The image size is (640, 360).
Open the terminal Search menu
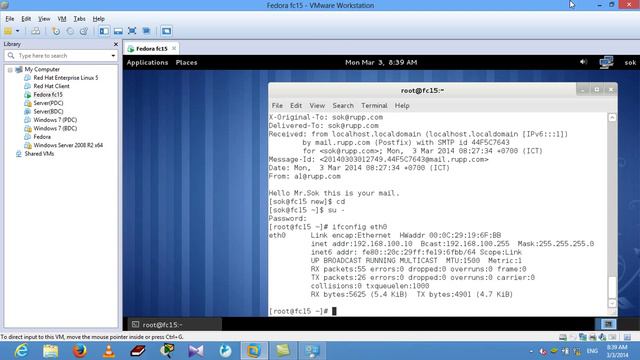(343, 106)
